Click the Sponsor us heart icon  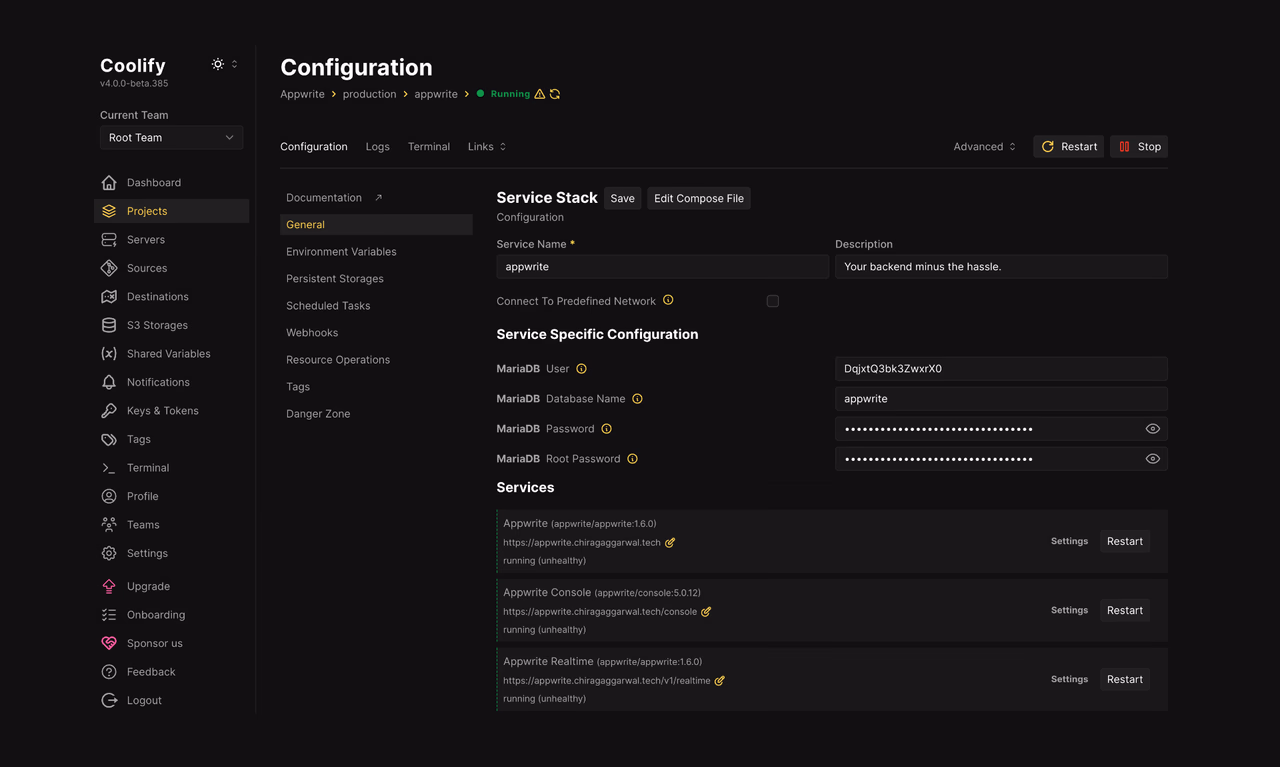[109, 643]
